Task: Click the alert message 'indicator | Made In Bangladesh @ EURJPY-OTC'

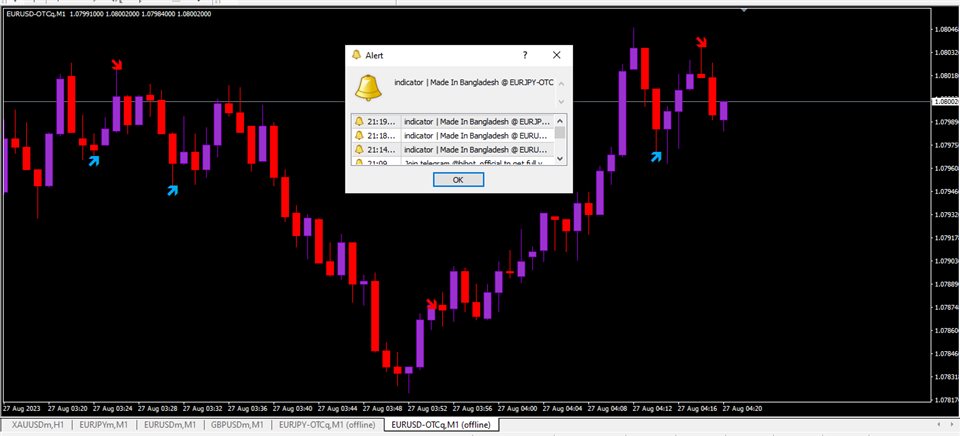Action: click(x=474, y=82)
